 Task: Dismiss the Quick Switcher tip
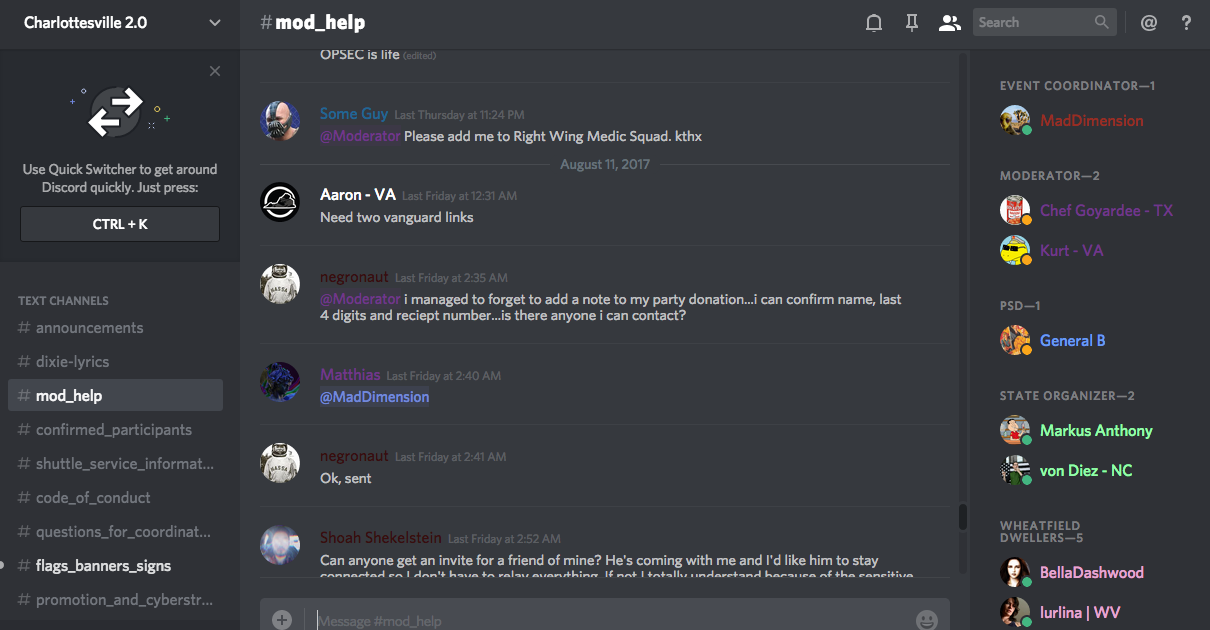pos(215,71)
